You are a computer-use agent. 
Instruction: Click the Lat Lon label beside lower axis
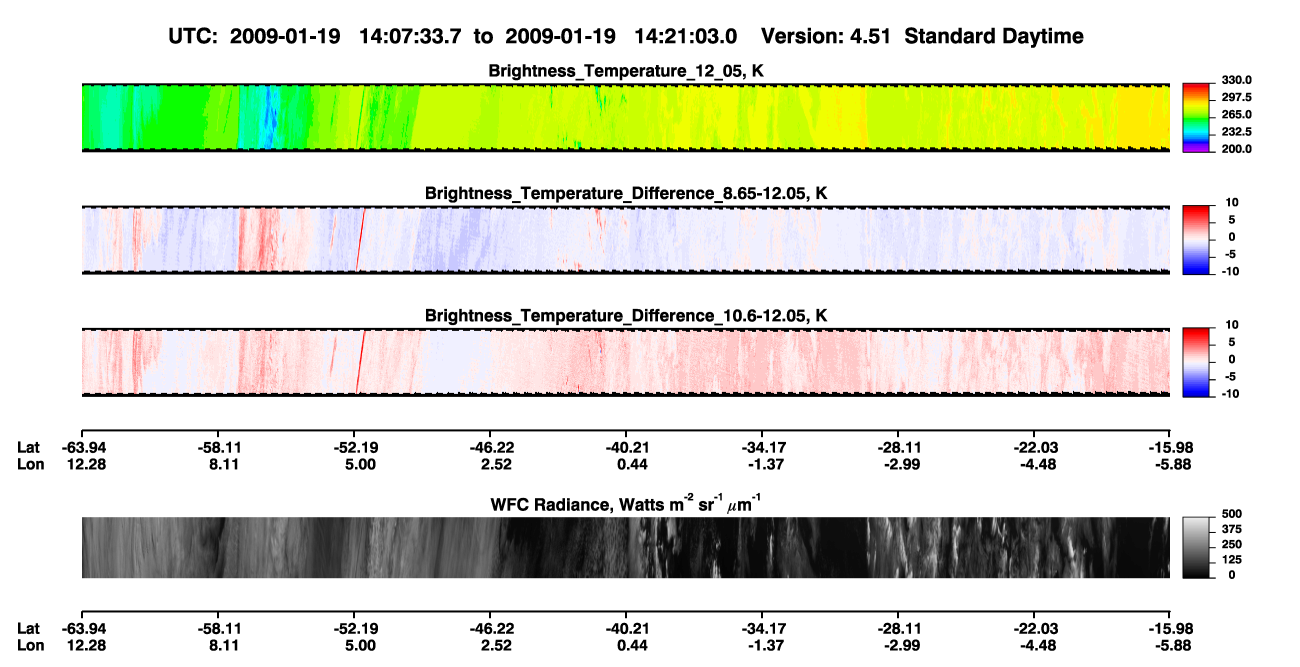tap(30, 636)
